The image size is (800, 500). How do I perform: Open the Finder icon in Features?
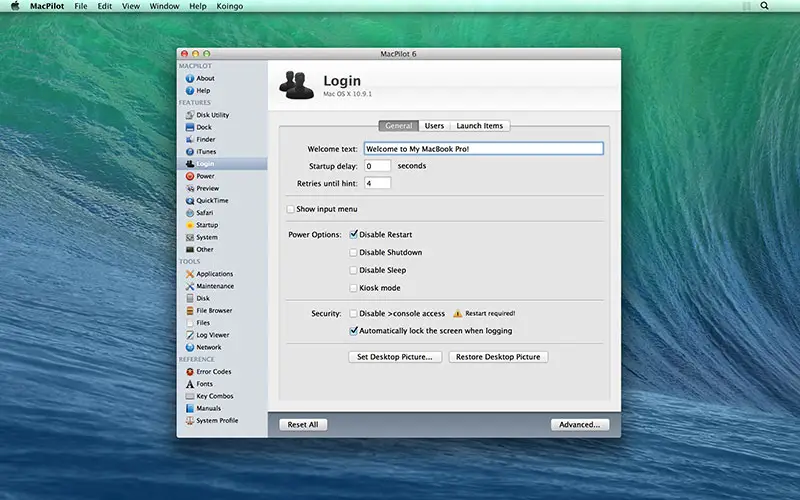click(x=190, y=139)
